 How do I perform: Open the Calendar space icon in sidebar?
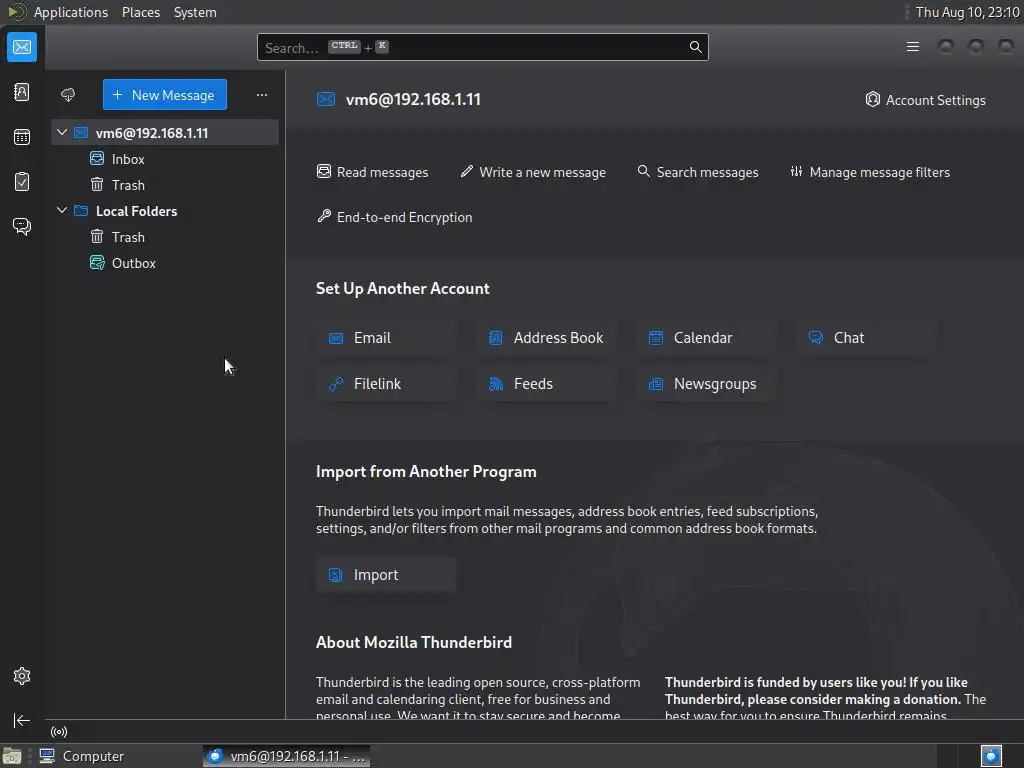tap(22, 136)
